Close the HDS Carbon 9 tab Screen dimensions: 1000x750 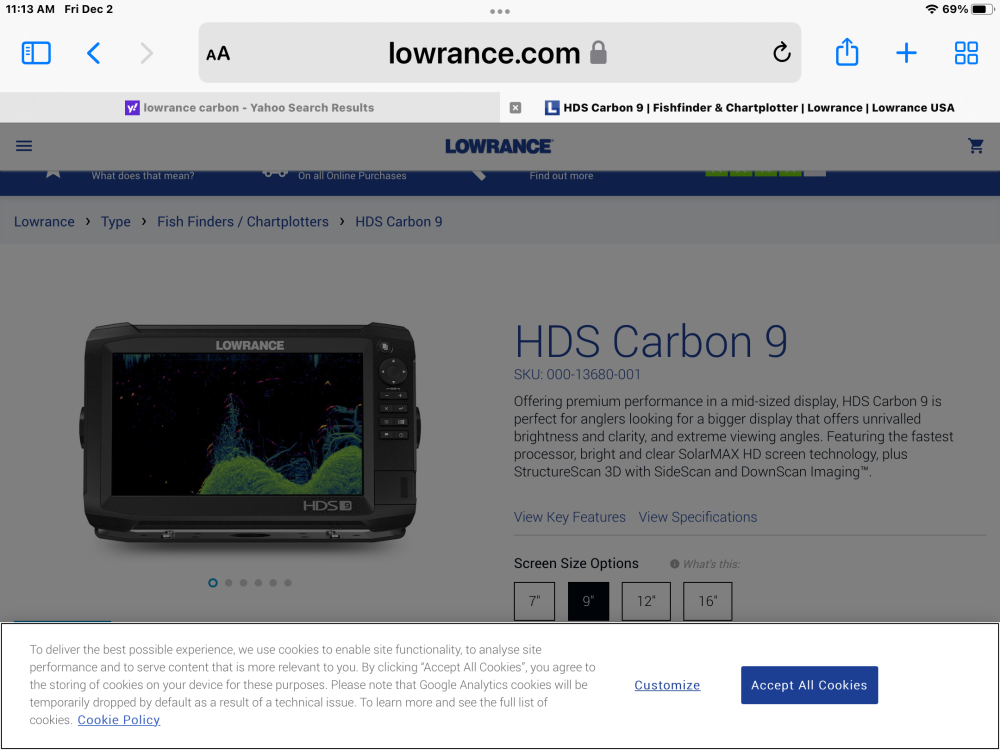pos(515,108)
